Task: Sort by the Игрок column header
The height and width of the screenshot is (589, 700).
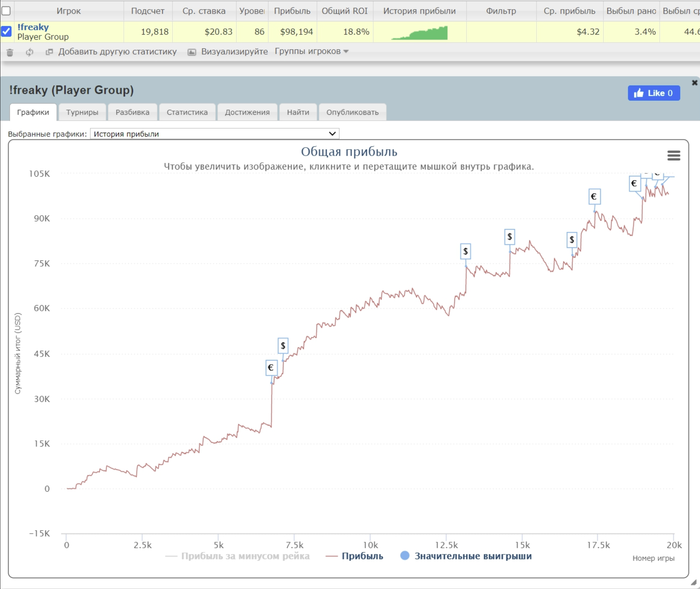Action: (x=68, y=11)
